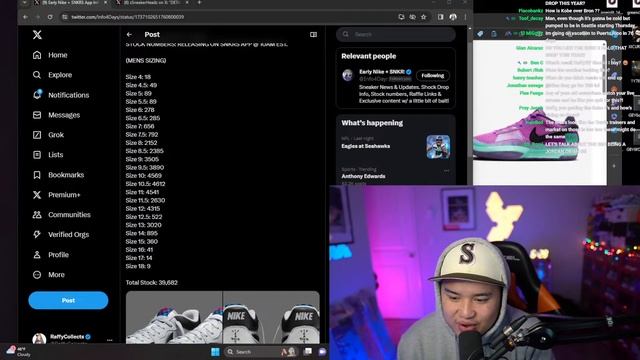Open the Windows Start menu
Screen dimensions: 640x360
pos(215,351)
